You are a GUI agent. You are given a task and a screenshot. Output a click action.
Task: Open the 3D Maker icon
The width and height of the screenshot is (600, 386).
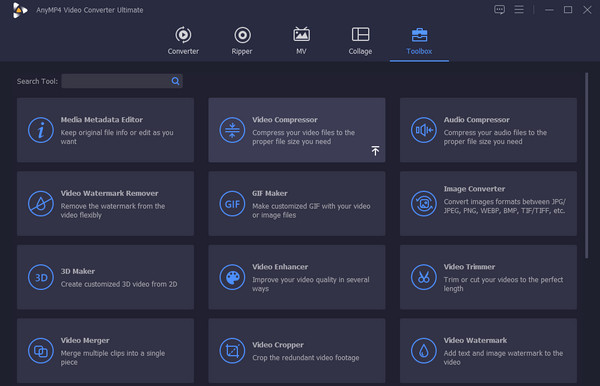41,277
